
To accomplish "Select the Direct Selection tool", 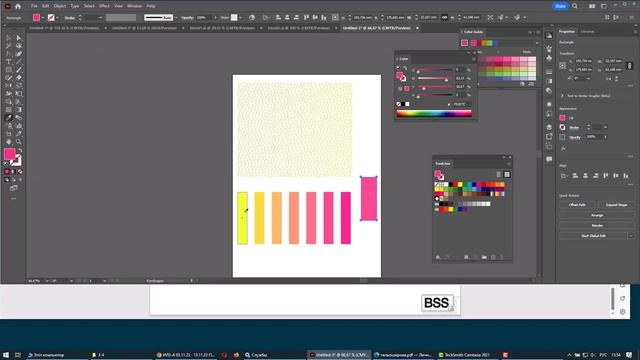I will [19, 38].
